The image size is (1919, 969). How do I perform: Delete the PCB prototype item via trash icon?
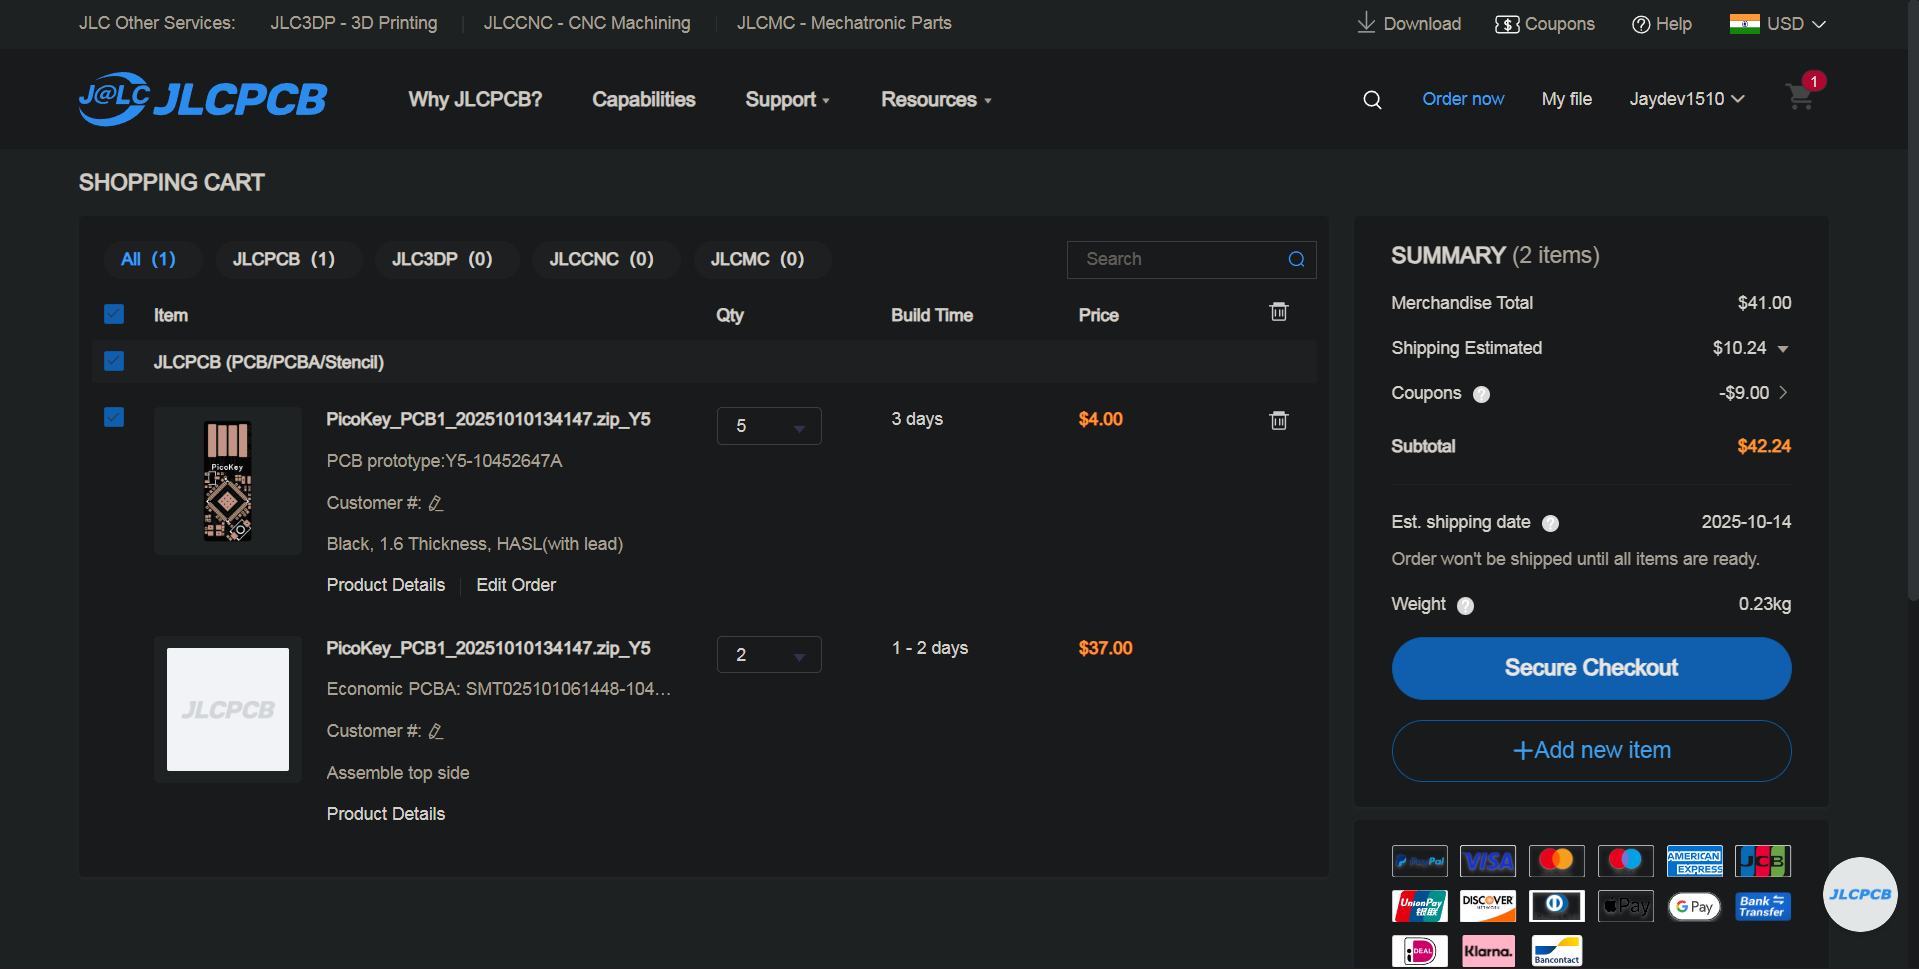coord(1278,420)
